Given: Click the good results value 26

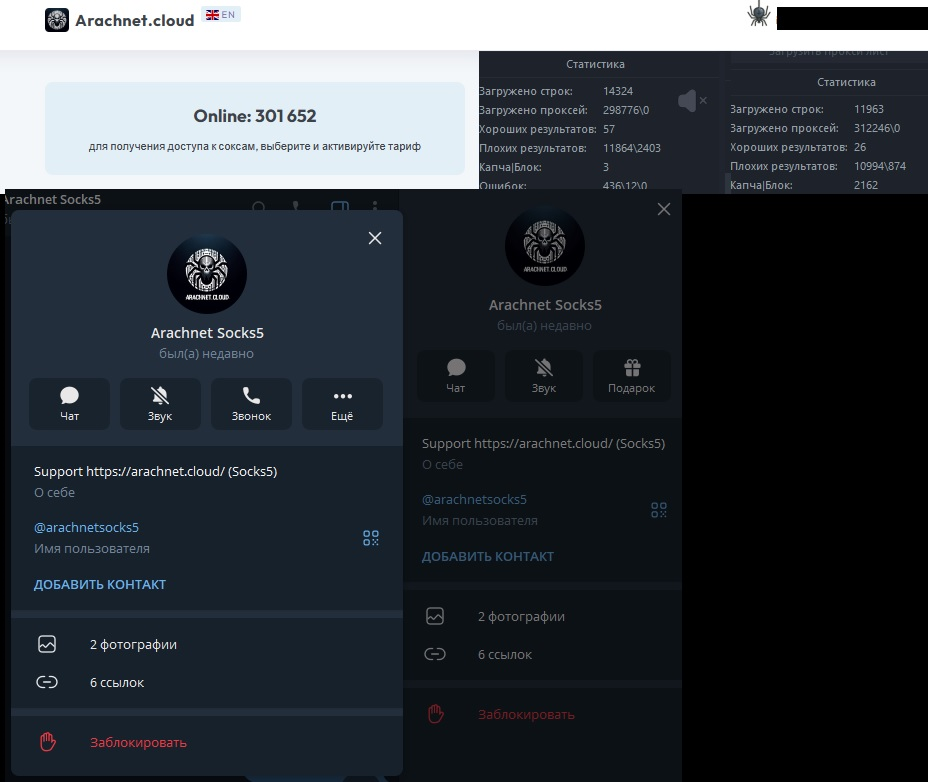Looking at the screenshot, I should click(859, 147).
